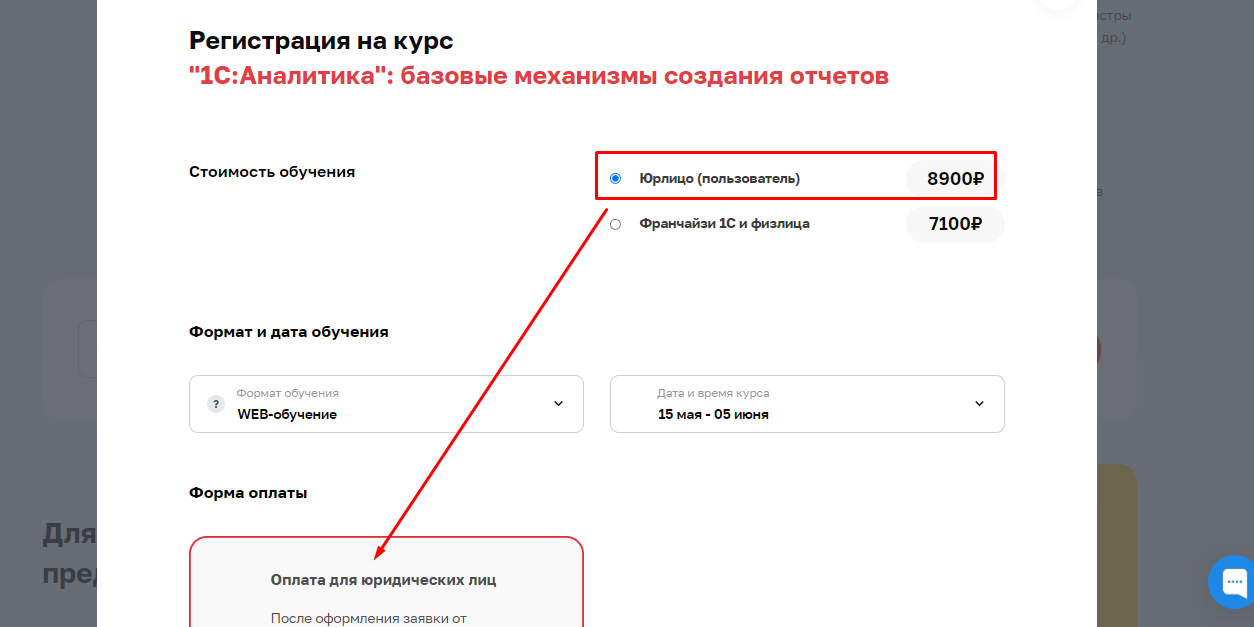Open the live chat bubble icon
The image size is (1254, 627).
click(x=1232, y=582)
